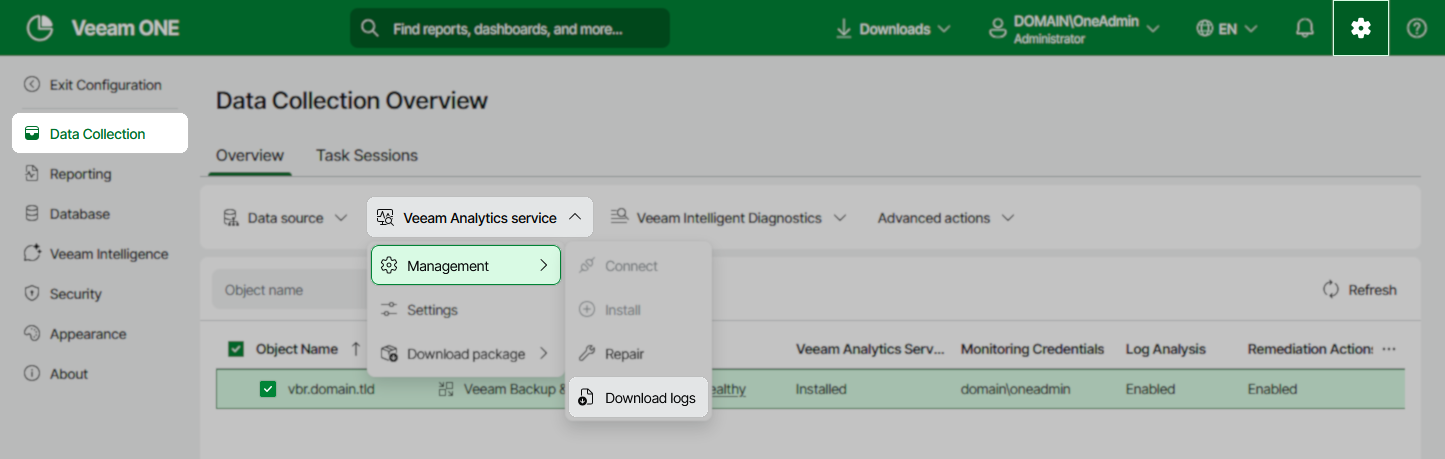
Task: Click the About info icon
Action: (32, 374)
